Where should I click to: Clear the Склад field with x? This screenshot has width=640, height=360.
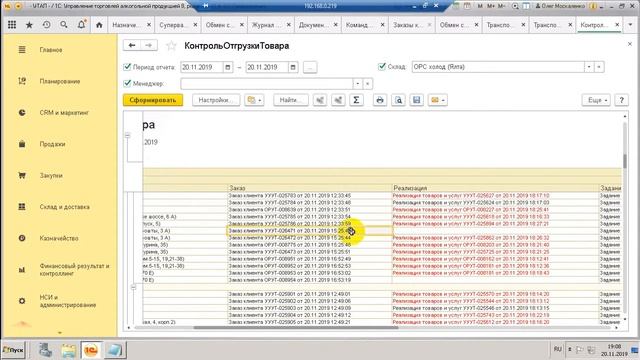pos(599,67)
